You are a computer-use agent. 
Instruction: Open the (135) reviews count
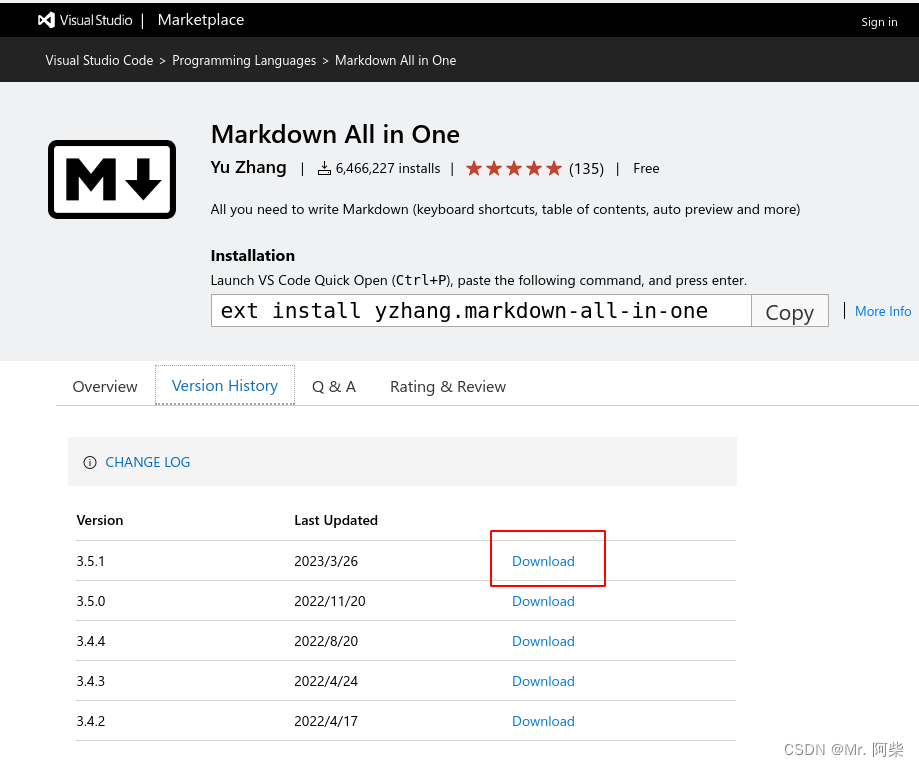click(x=586, y=169)
